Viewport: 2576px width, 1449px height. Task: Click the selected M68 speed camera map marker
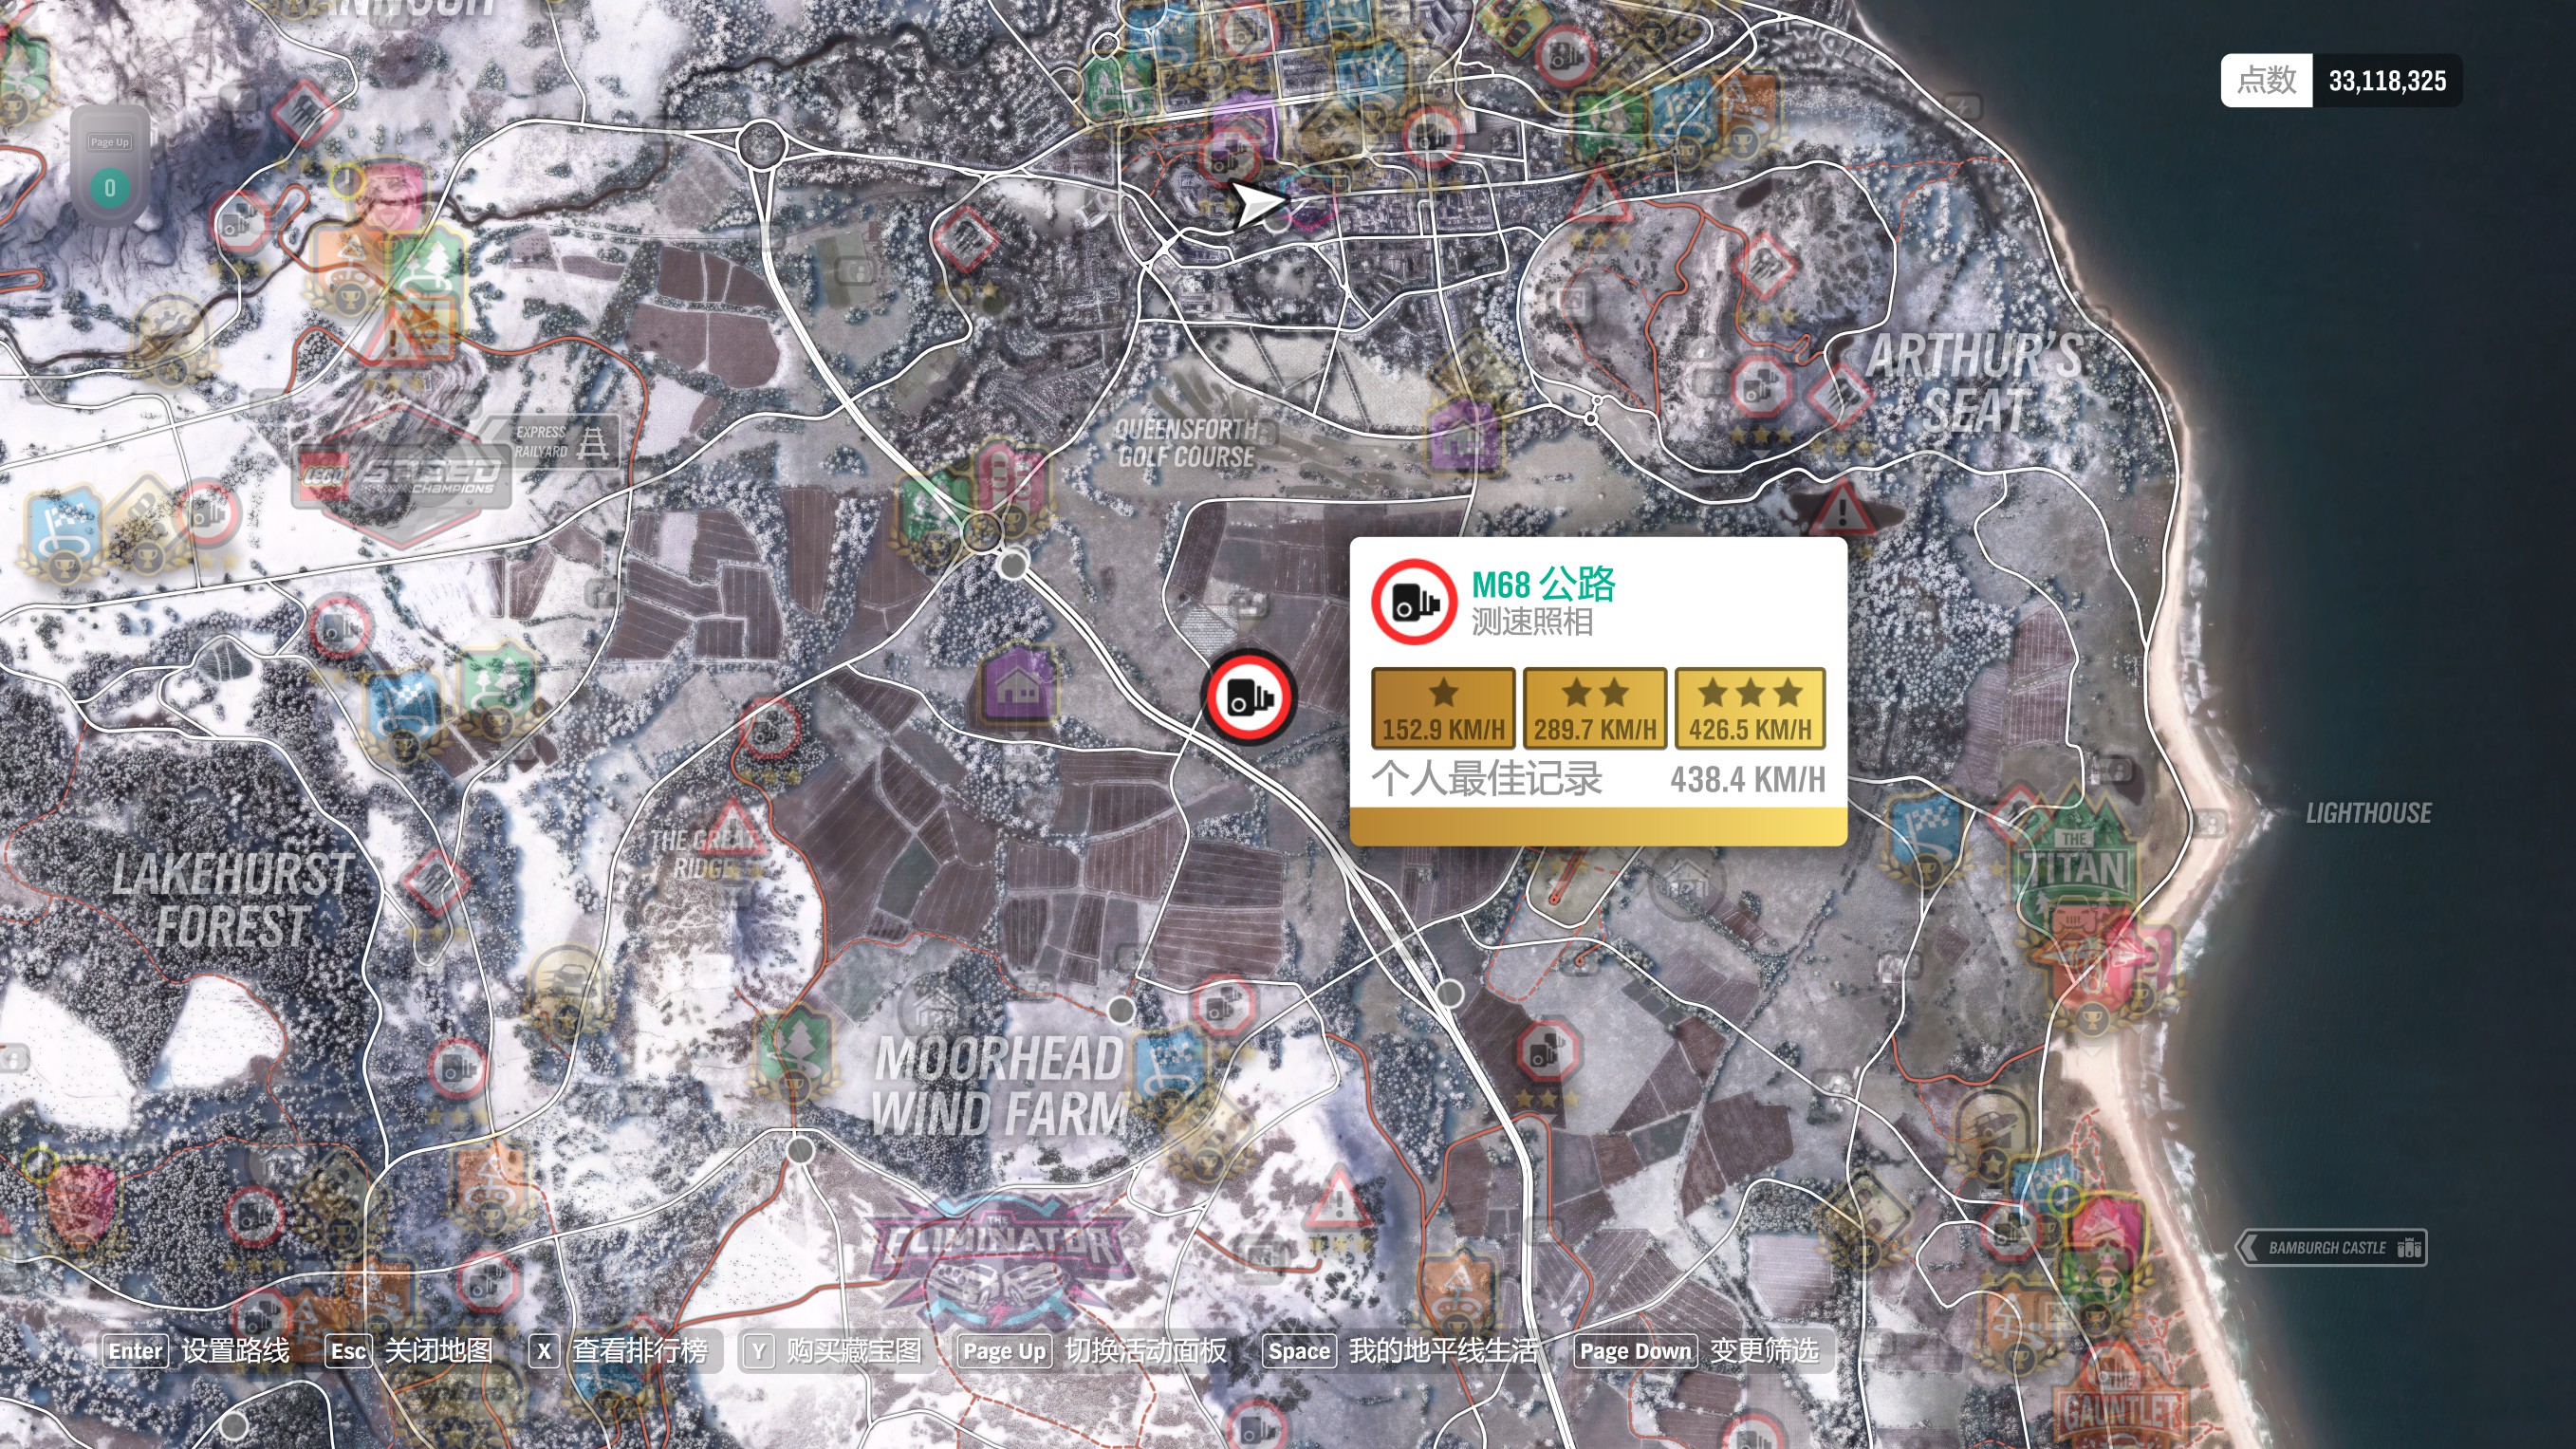[1249, 698]
